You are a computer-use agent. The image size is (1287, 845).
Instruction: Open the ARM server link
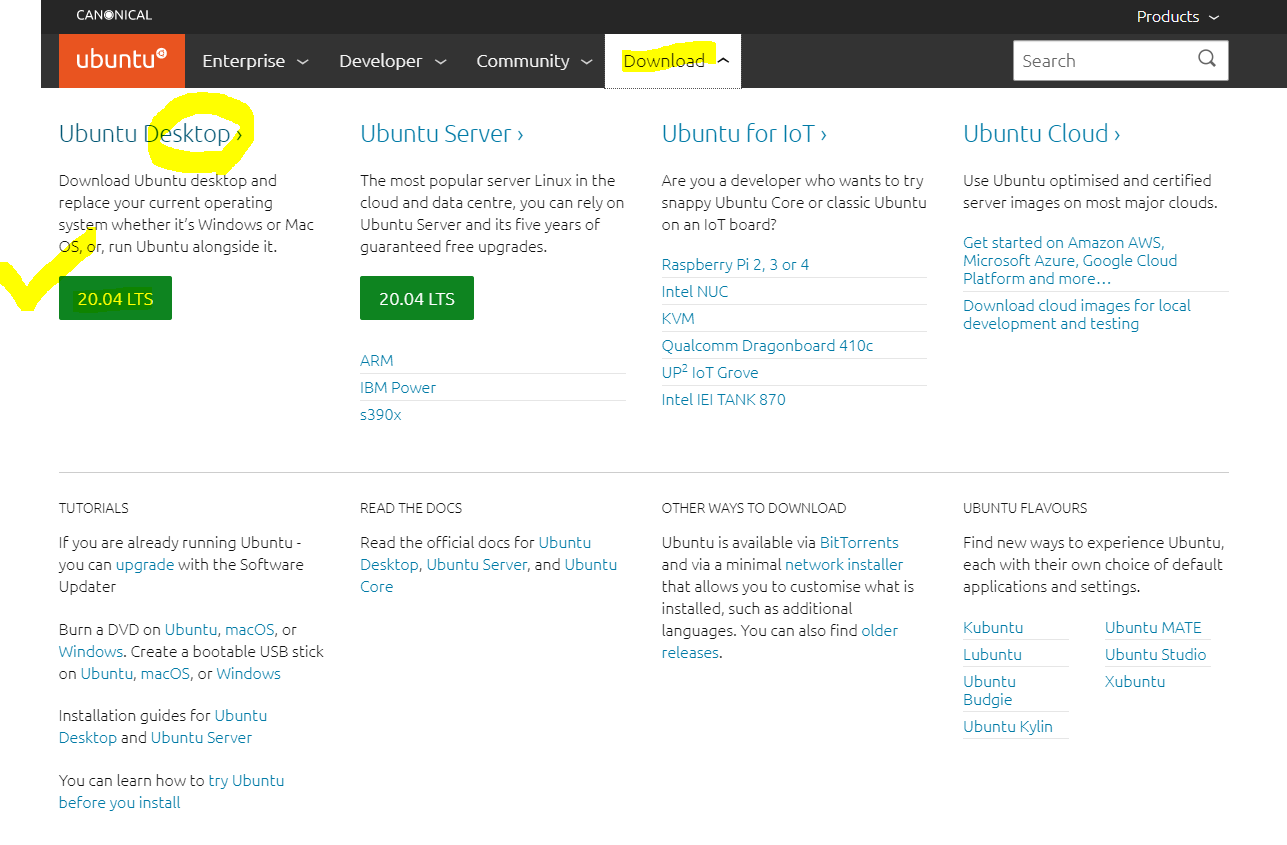pyautogui.click(x=377, y=360)
